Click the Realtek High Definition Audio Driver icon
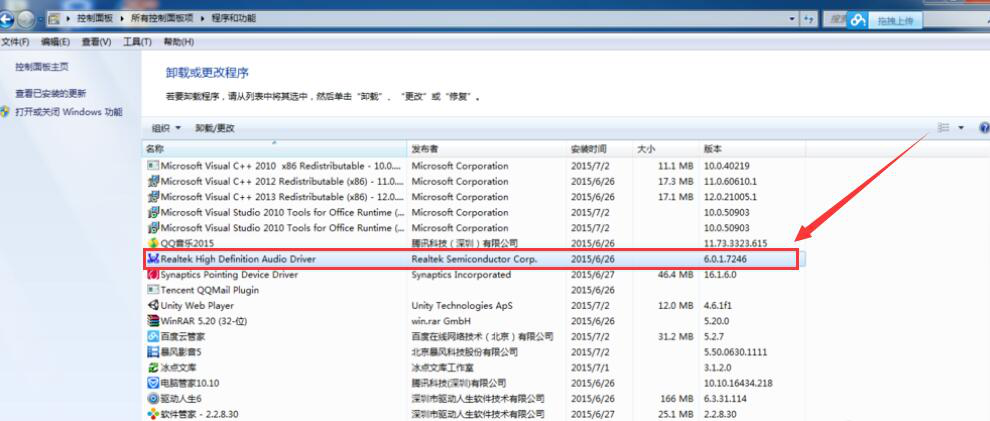Image resolution: width=990 pixels, height=421 pixels. coord(153,259)
